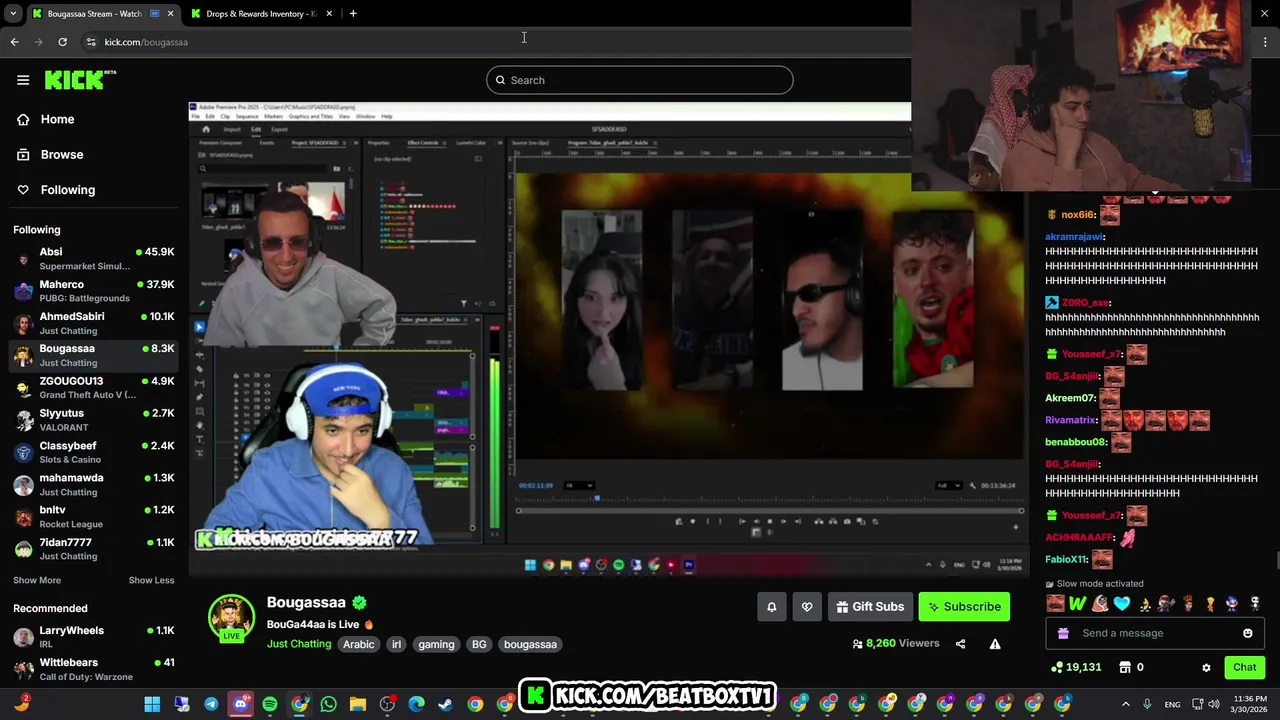Viewport: 1280px width, 720px height.
Task: Unfollow using the broken heart button
Action: [807, 606]
